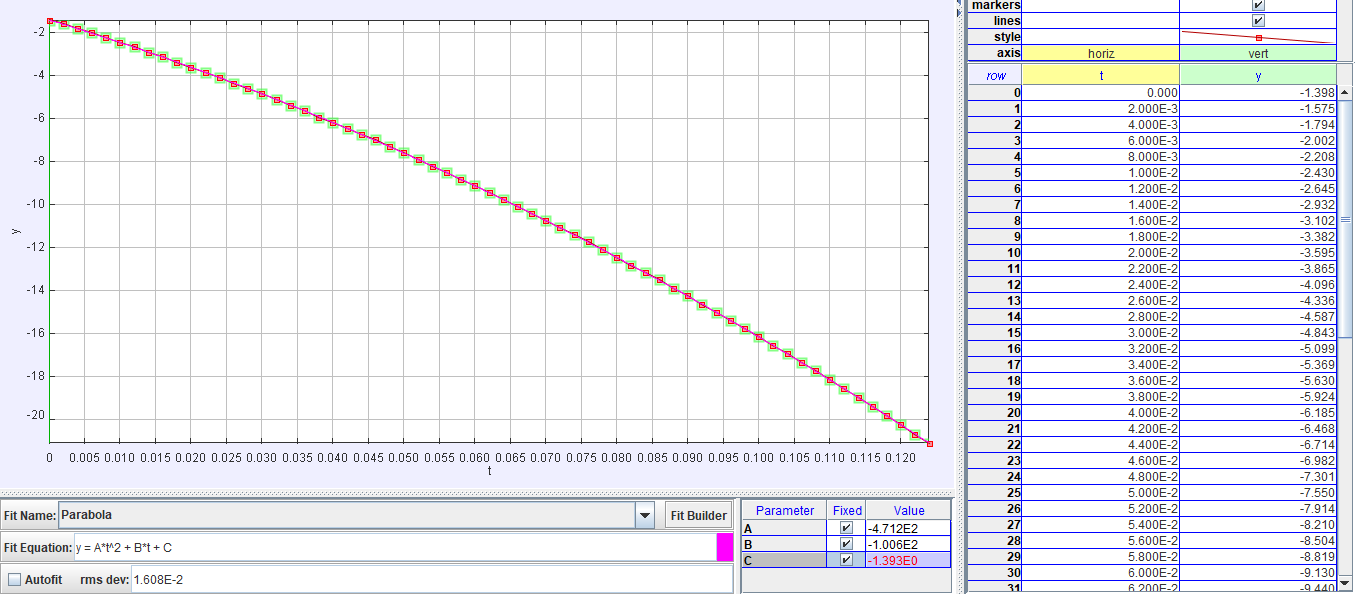This screenshot has width=1355, height=594.
Task: Click the Value column header
Action: click(908, 510)
